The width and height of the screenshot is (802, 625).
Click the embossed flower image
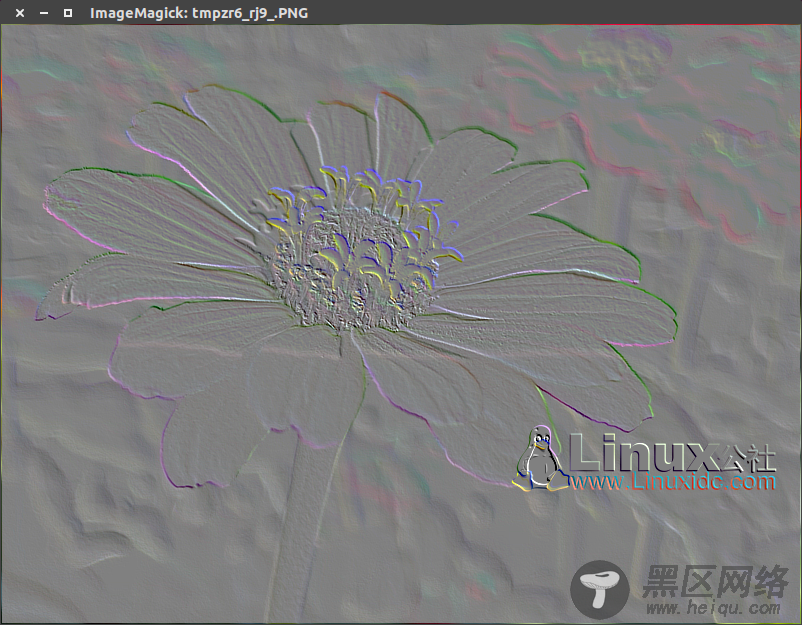401,324
